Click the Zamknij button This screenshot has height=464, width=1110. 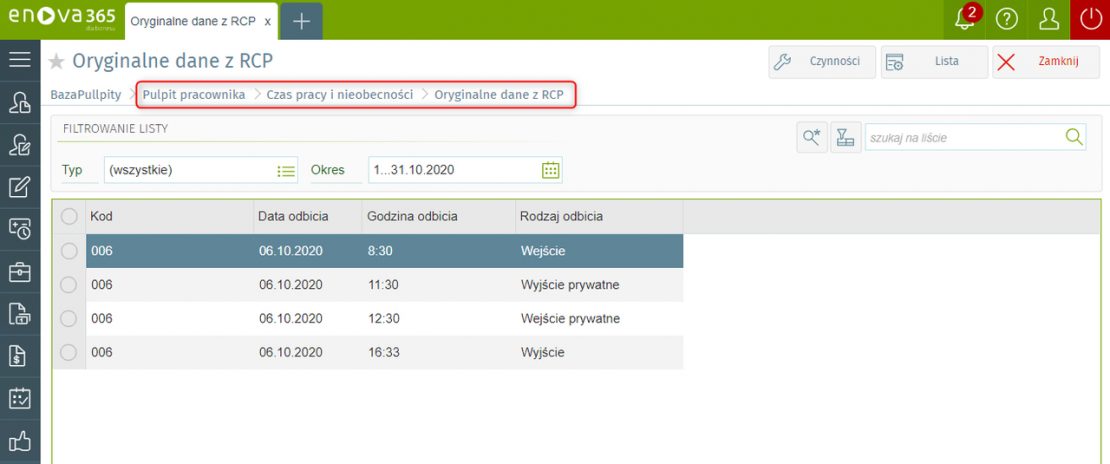coord(1045,62)
